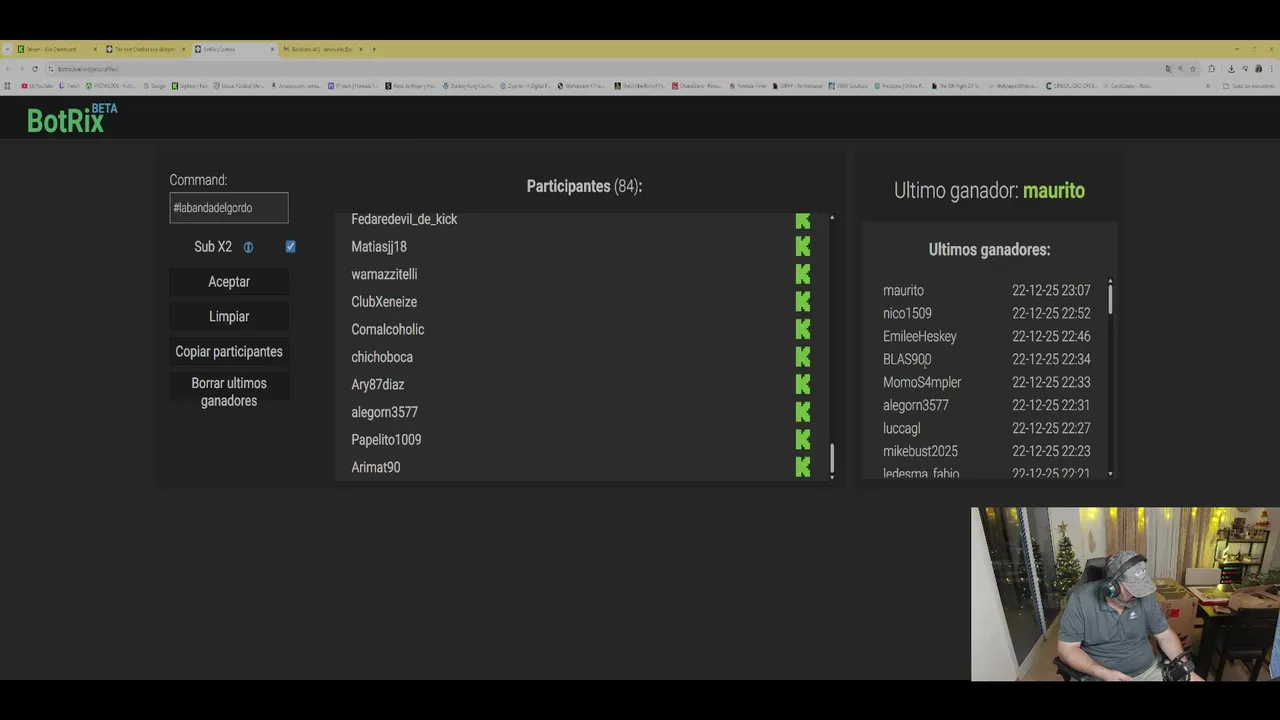Click the browser forward arrow

pyautogui.click(x=21, y=69)
